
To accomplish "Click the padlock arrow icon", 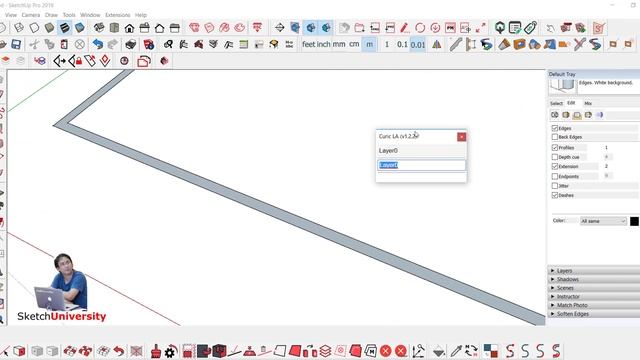I will point(75,61).
